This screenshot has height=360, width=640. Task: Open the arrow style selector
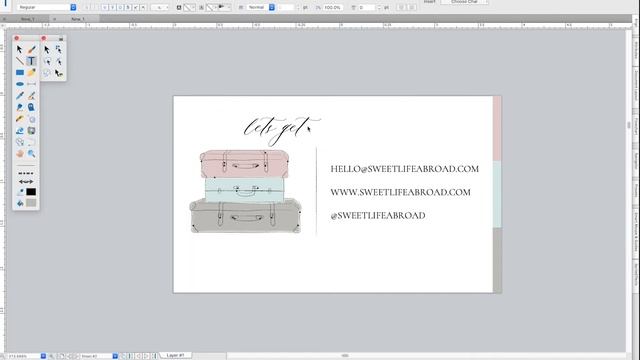coord(26,182)
